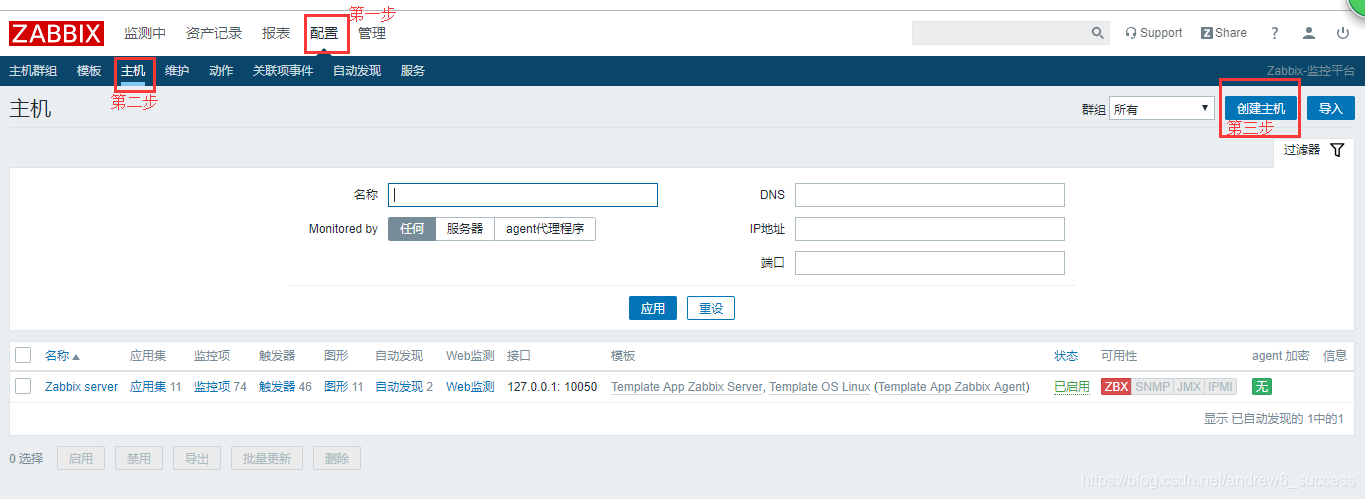The width and height of the screenshot is (1365, 499).
Task: Open 触发器 link for Zabbix server
Action: pyautogui.click(x=277, y=387)
